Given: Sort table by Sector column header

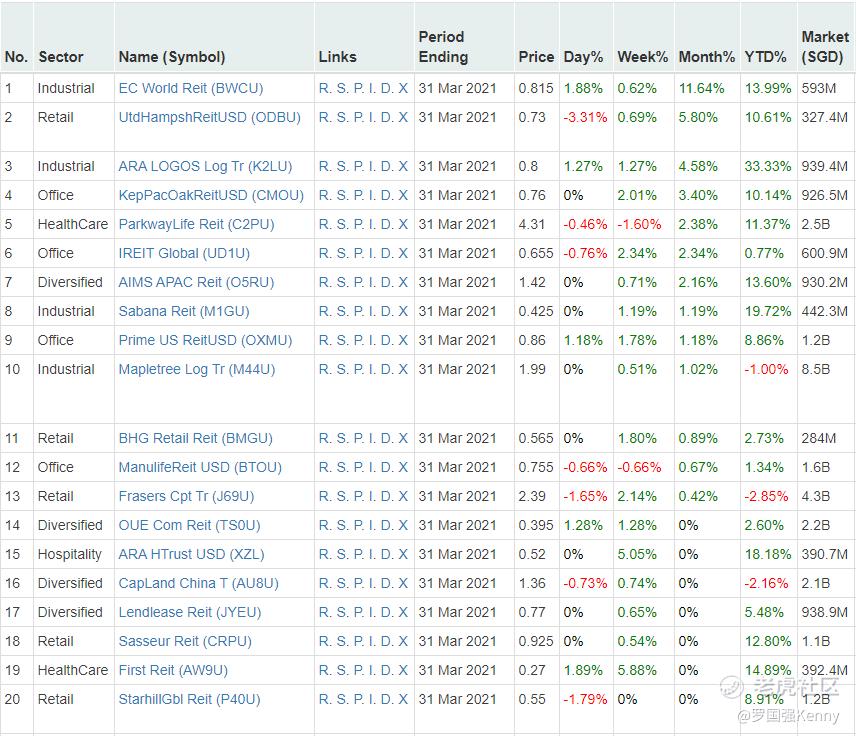Looking at the screenshot, I should pos(61,57).
